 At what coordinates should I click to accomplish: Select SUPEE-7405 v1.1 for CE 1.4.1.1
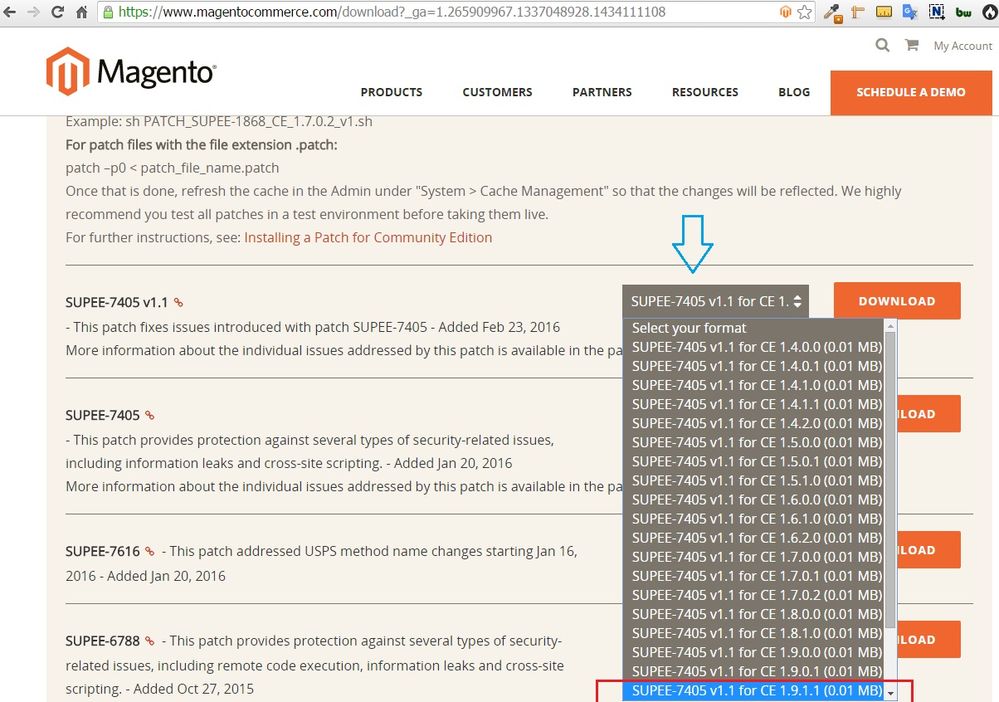pos(754,405)
